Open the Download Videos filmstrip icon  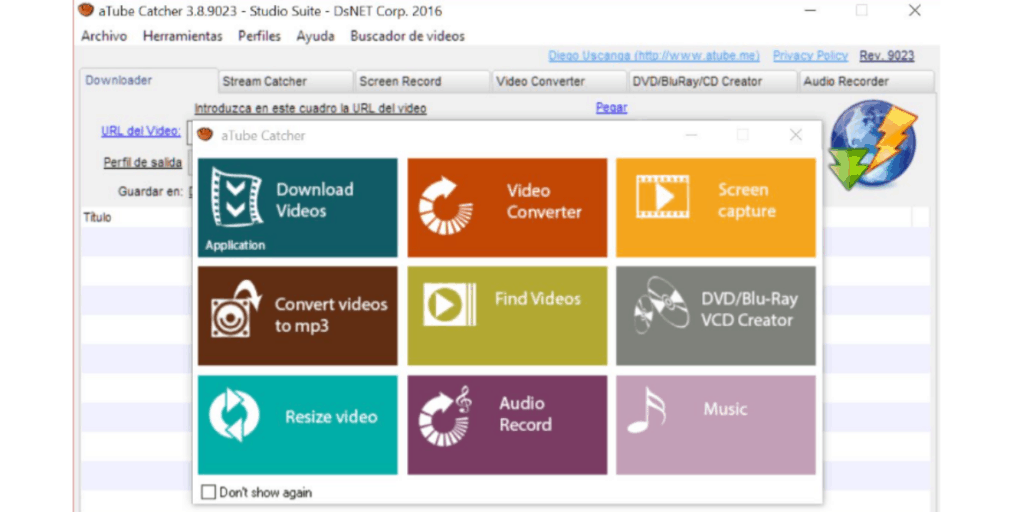point(236,197)
